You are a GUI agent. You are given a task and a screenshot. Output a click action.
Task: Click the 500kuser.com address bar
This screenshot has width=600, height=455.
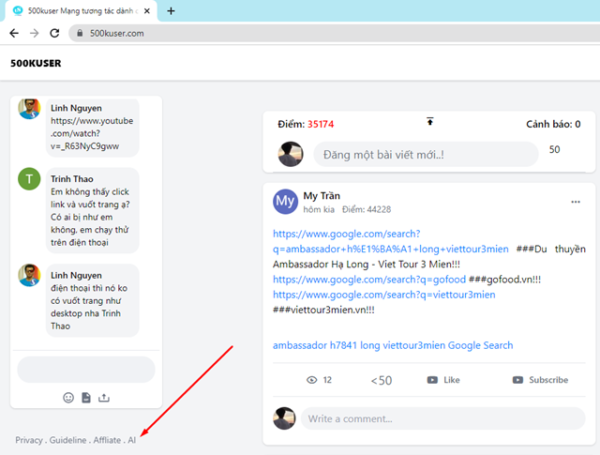[334, 33]
